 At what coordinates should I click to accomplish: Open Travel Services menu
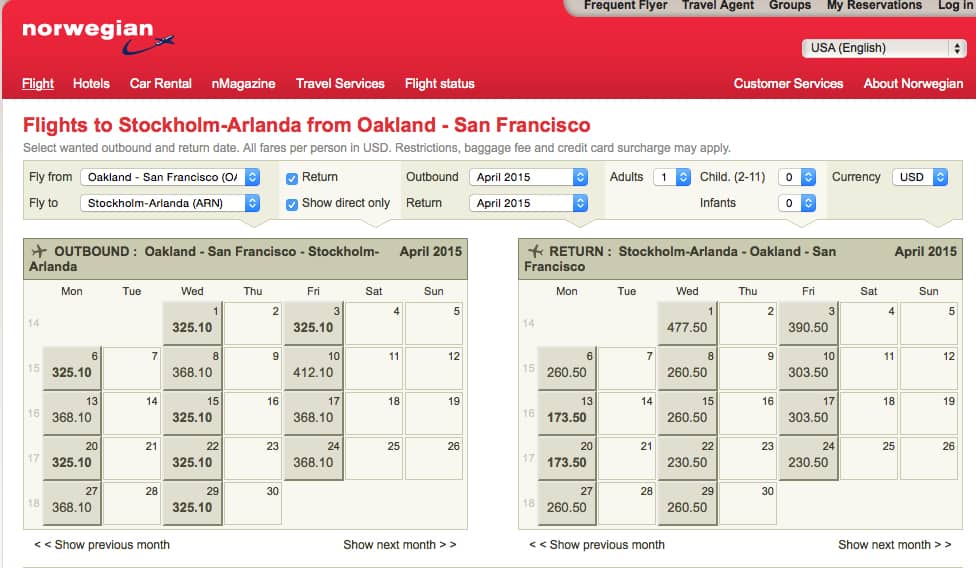(340, 83)
